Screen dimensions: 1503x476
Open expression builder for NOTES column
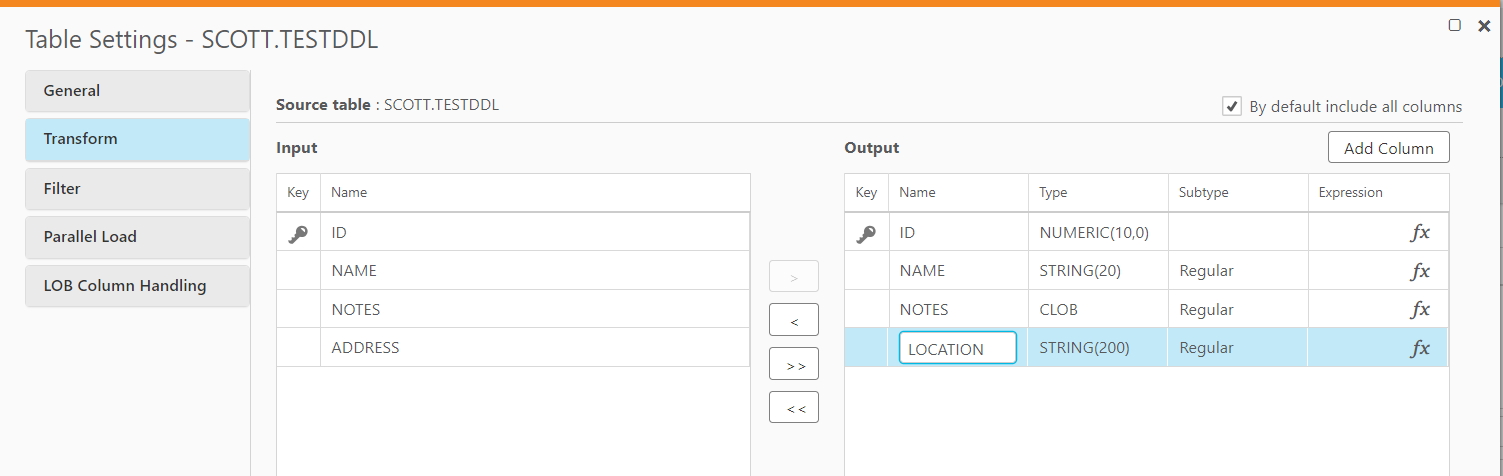click(1420, 310)
